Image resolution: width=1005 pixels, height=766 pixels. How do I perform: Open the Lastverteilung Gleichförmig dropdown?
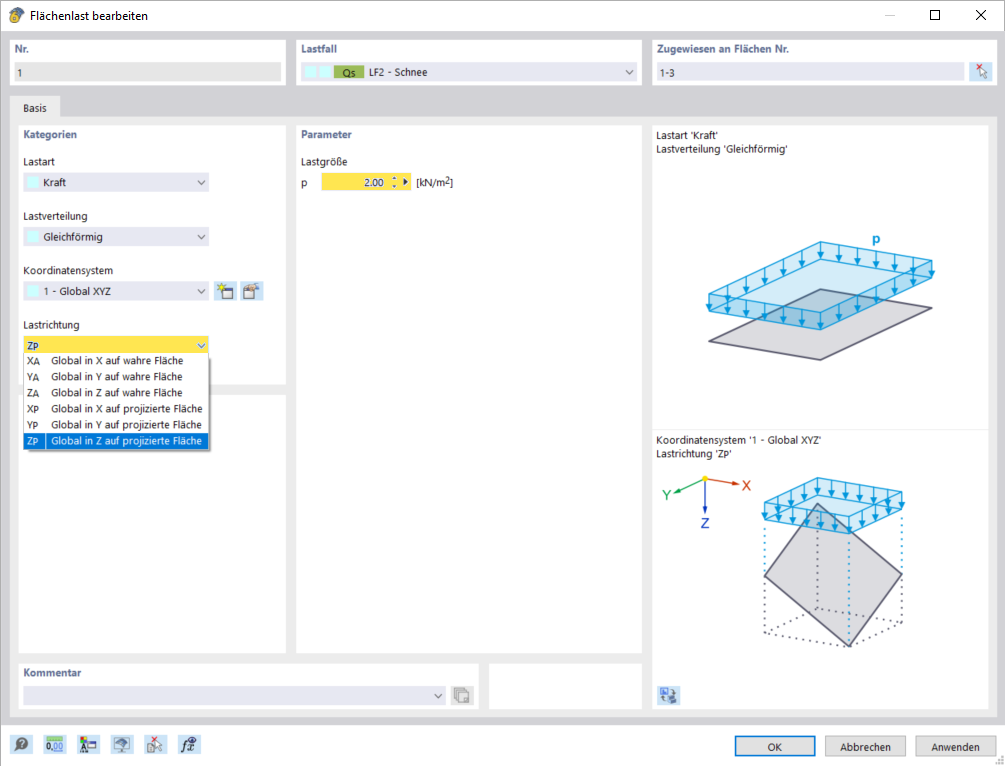click(x=116, y=237)
